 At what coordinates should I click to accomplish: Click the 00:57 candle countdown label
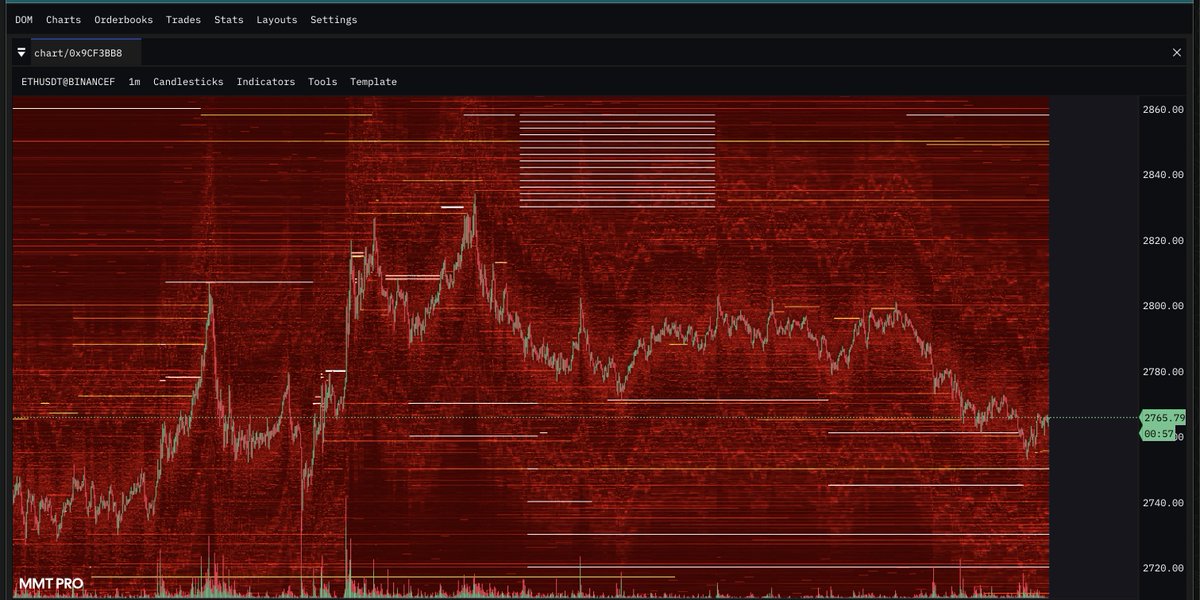click(x=1160, y=434)
